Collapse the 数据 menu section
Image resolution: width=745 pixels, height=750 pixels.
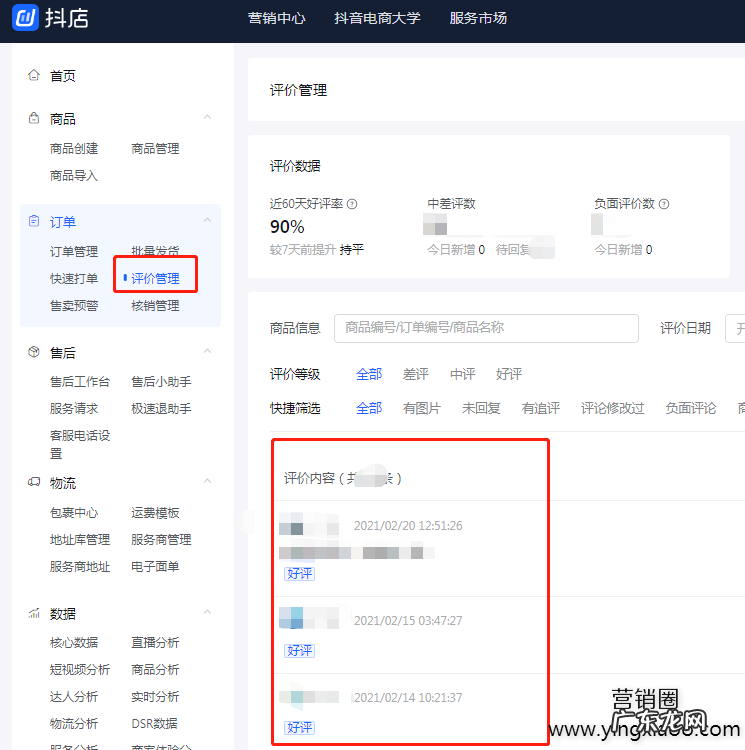coord(208,612)
